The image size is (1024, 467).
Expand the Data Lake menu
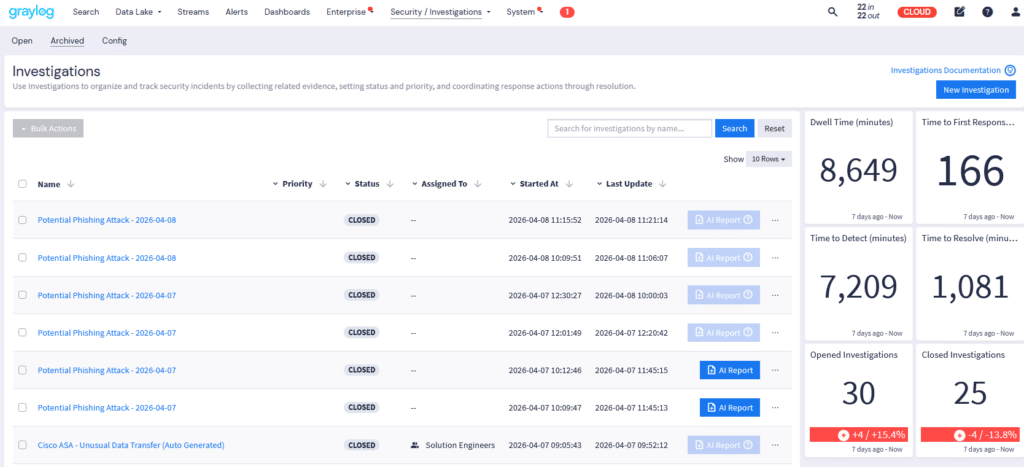click(138, 12)
